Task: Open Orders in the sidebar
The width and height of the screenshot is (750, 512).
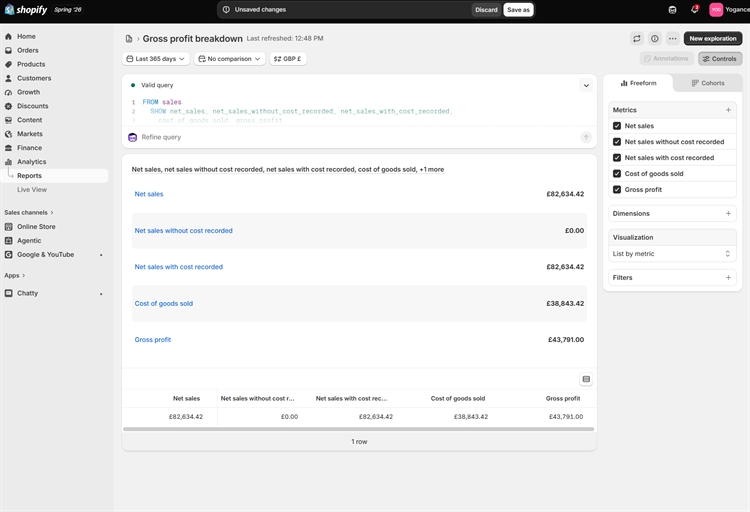Action: pos(28,50)
